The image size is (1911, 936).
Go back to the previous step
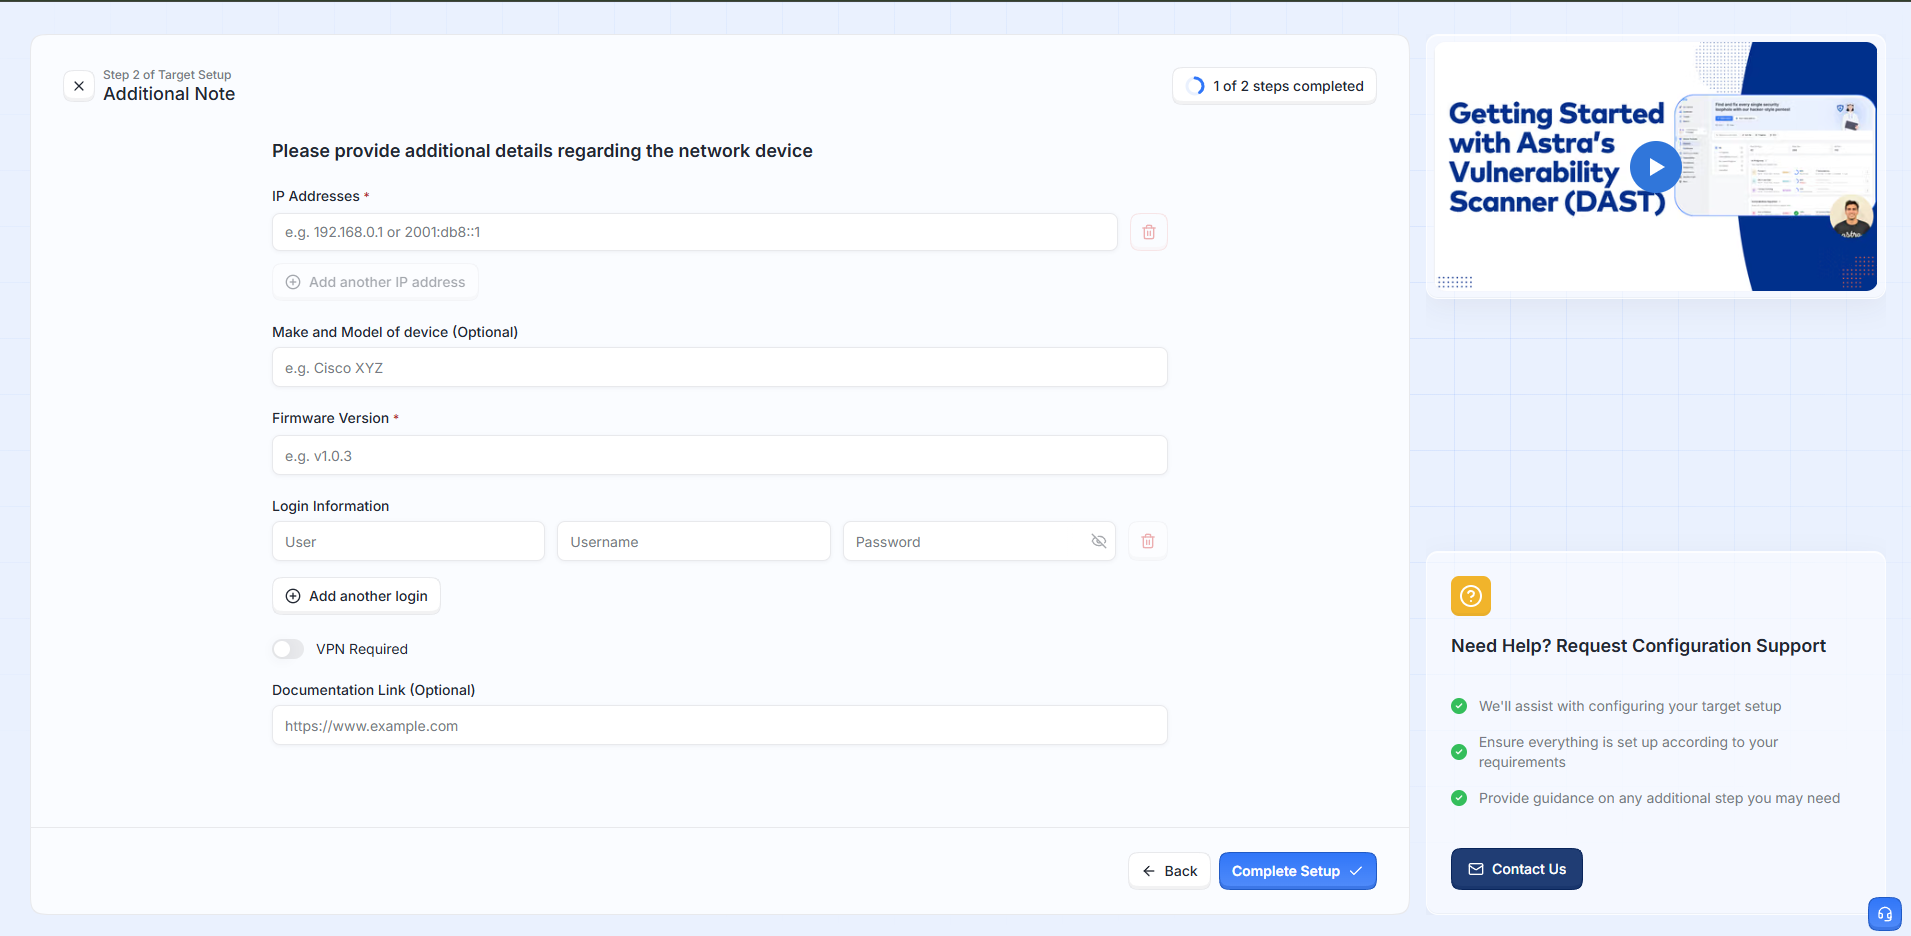click(1169, 871)
